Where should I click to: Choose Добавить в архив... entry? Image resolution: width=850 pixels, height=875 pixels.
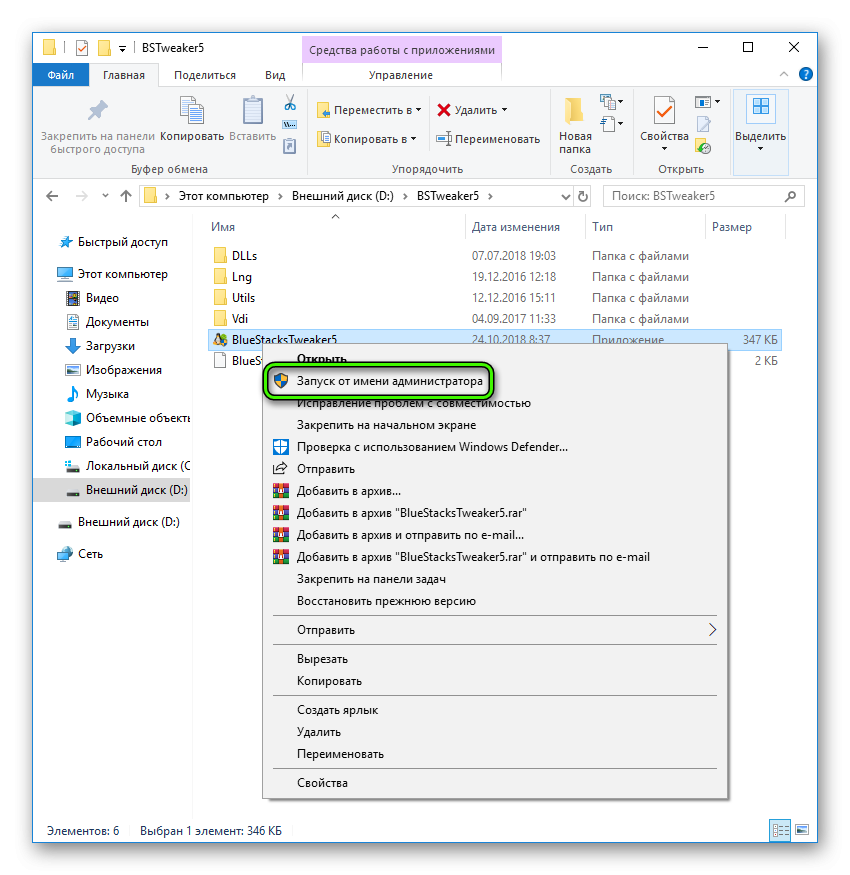(349, 491)
